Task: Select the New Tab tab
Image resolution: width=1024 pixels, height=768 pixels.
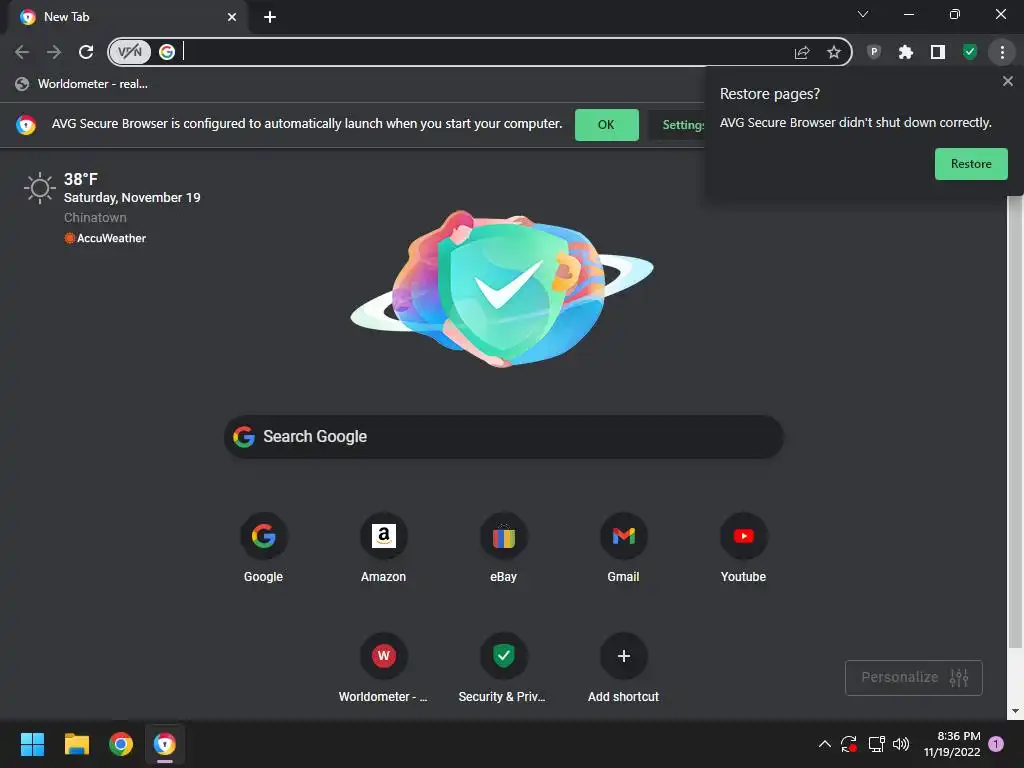Action: (x=127, y=17)
